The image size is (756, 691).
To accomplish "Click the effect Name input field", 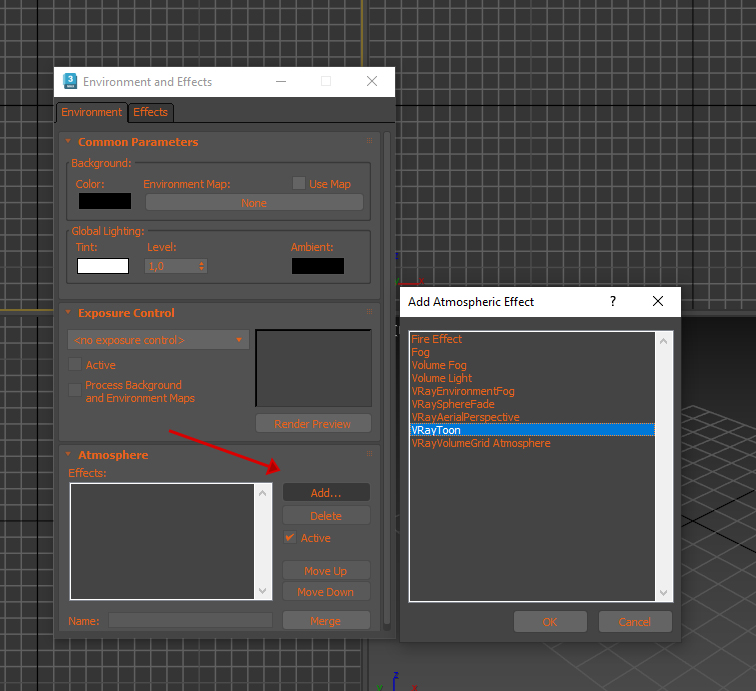I will tap(190, 620).
